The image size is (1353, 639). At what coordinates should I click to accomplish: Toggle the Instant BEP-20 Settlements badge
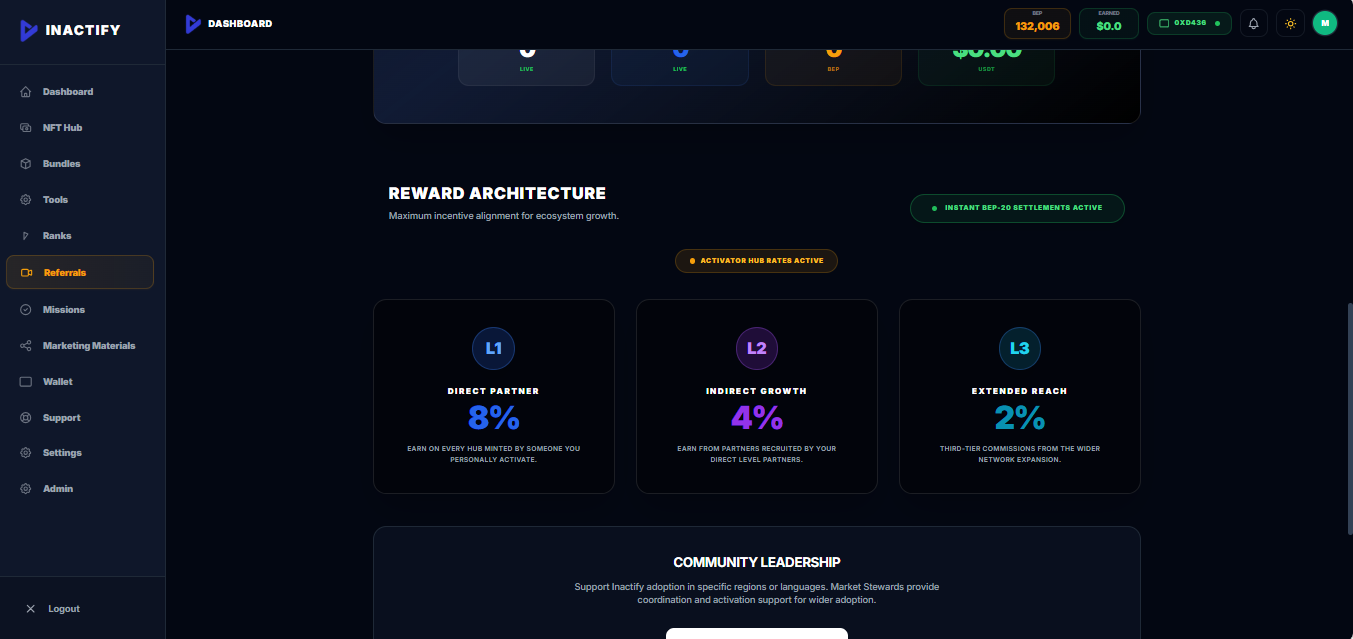point(1016,208)
